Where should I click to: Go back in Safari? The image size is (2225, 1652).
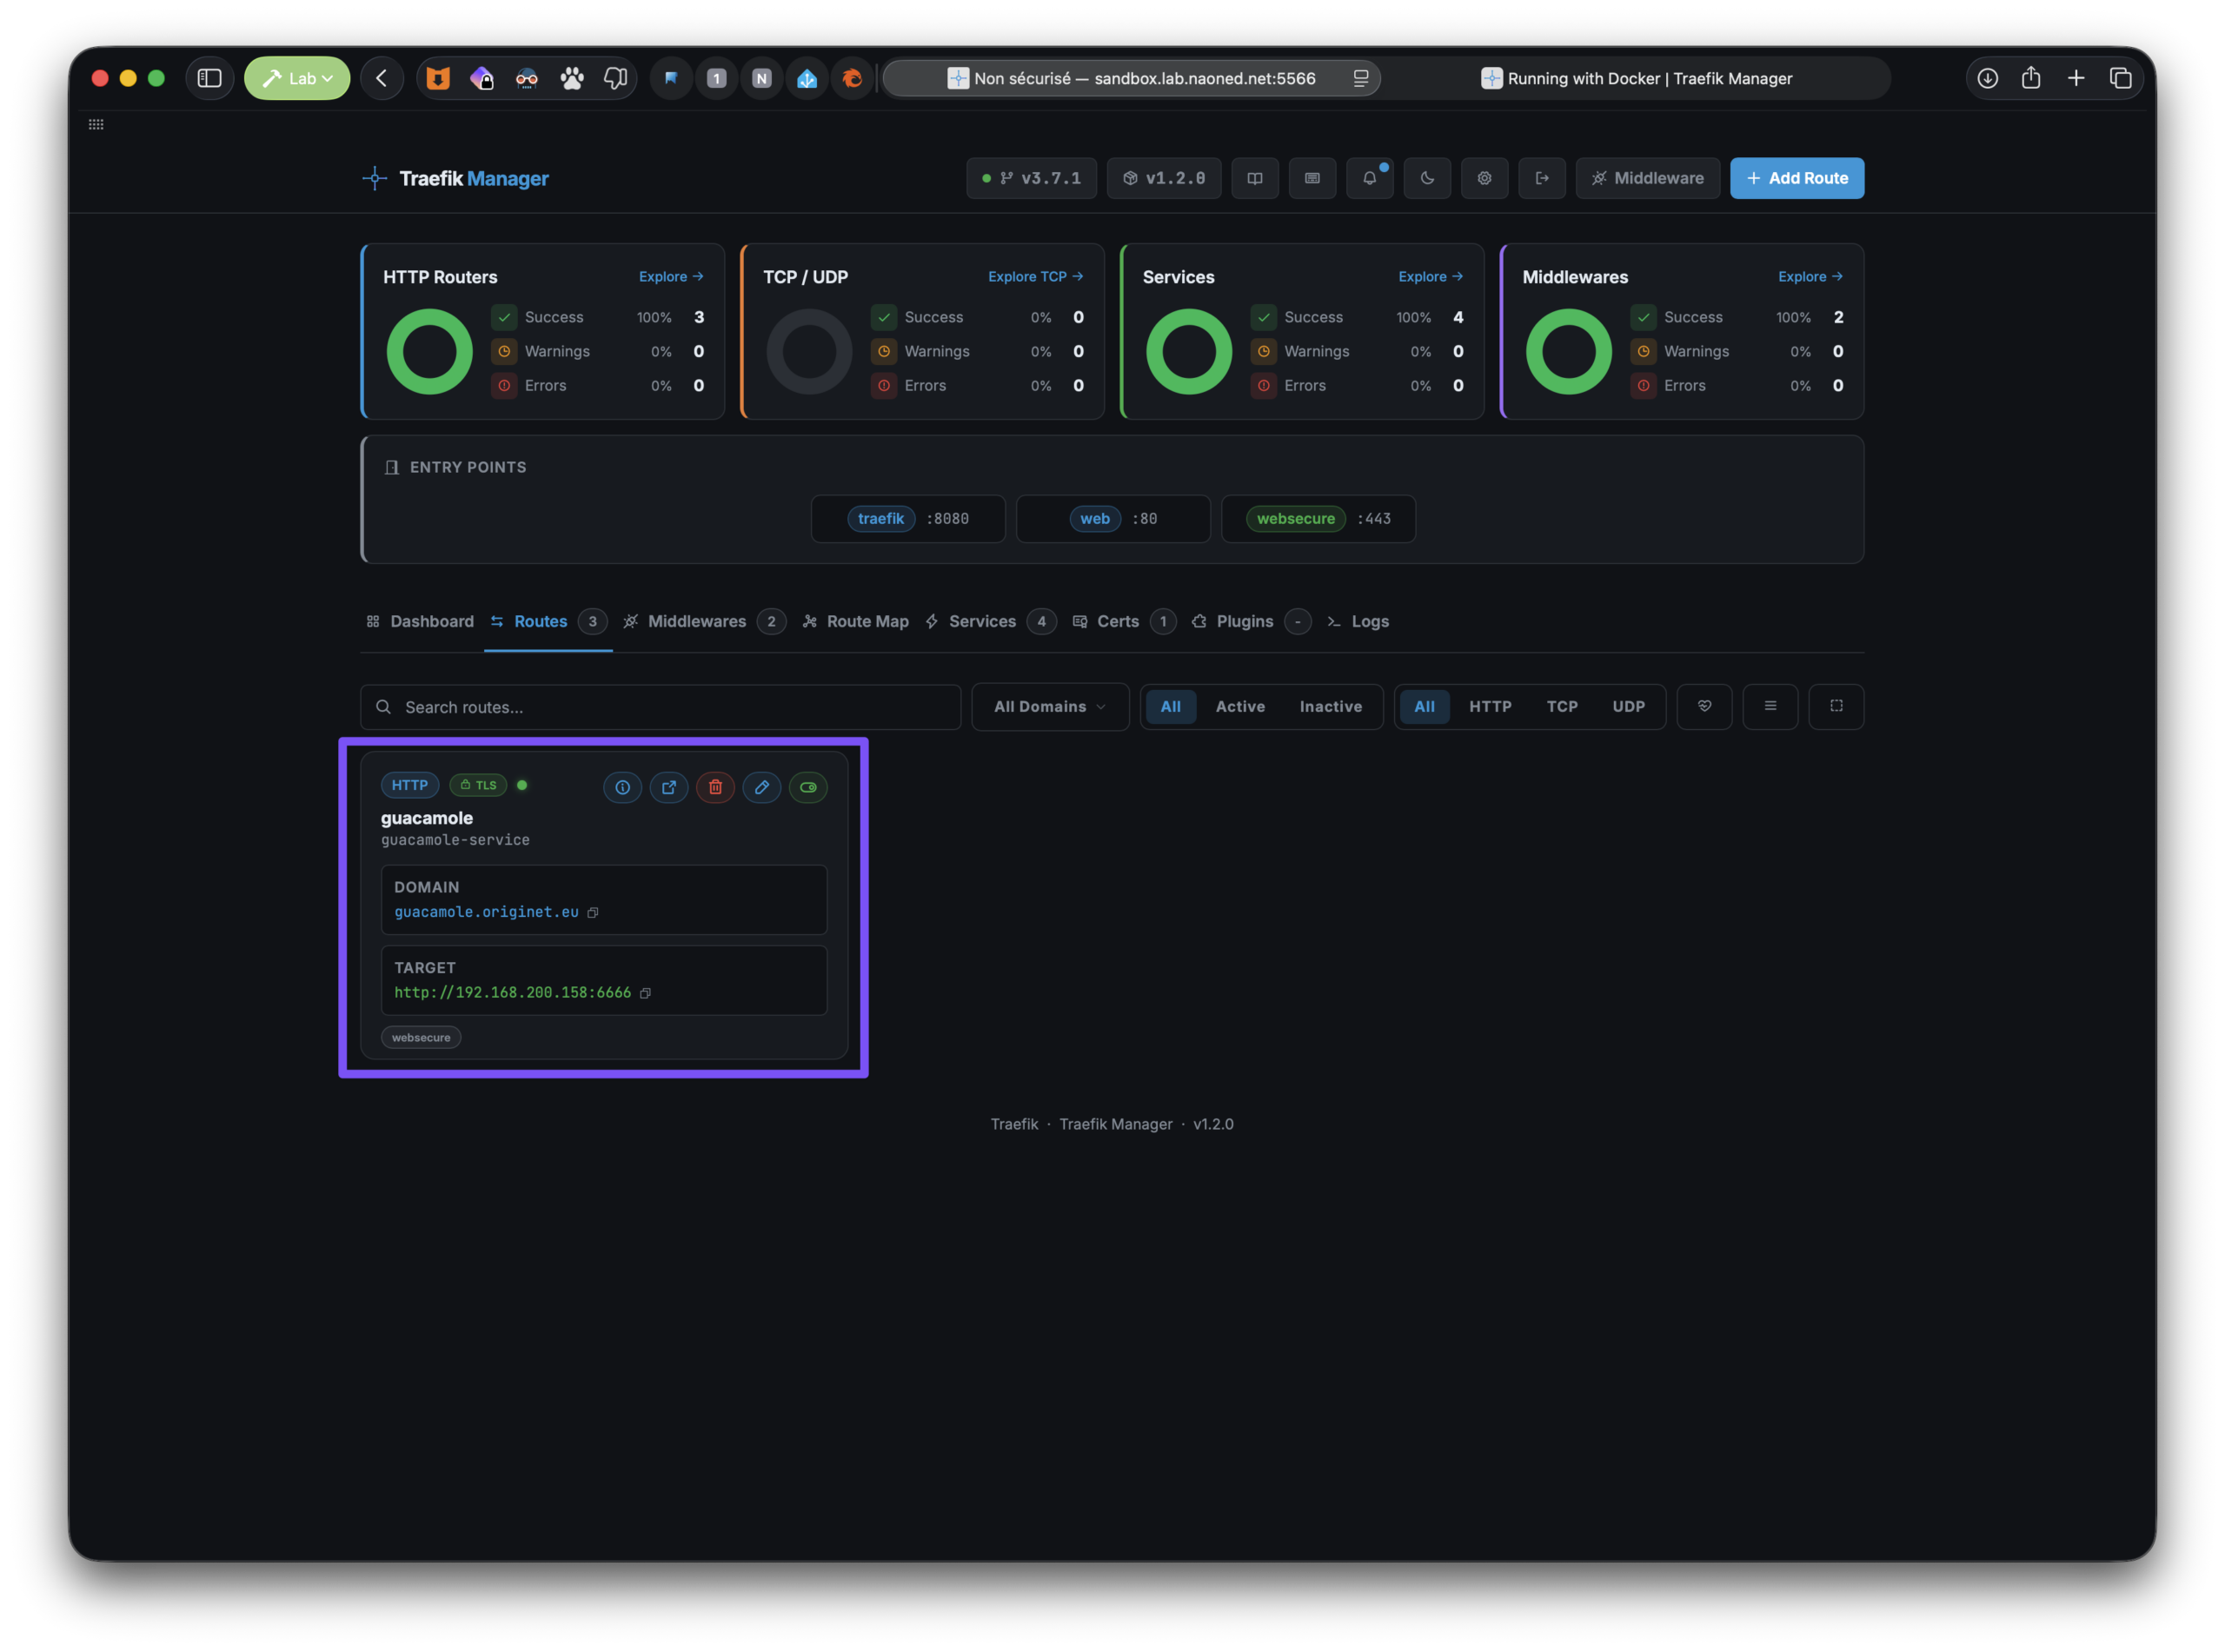pos(382,78)
